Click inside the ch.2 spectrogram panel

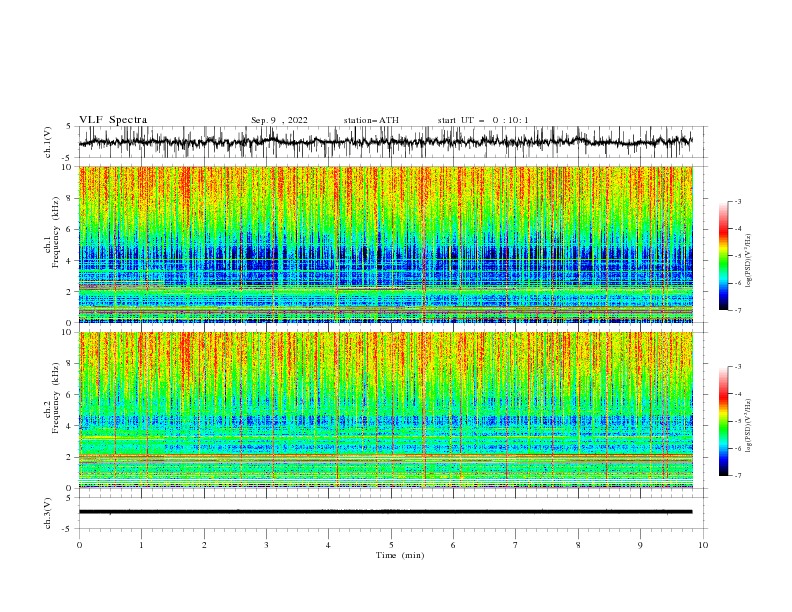385,410
